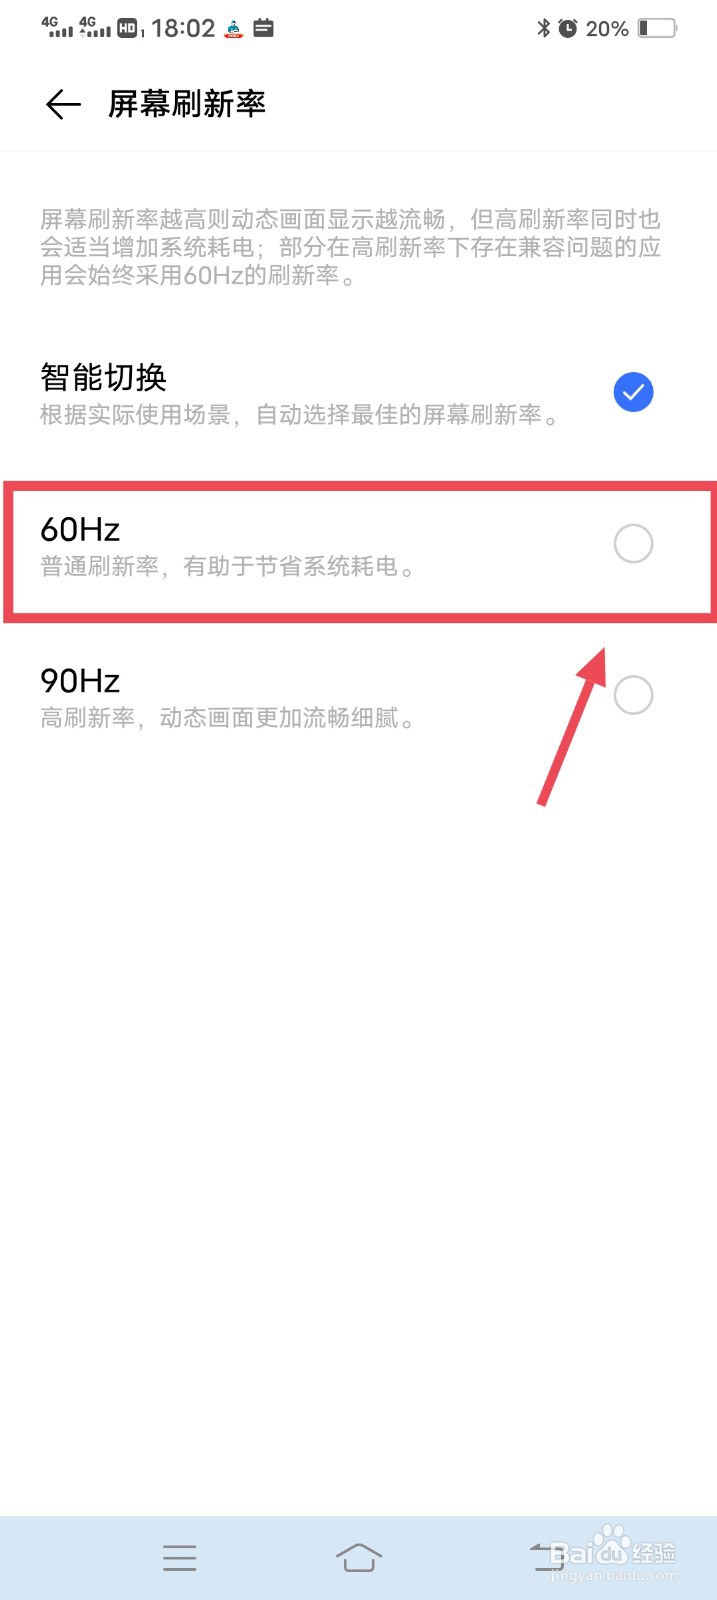717x1600 pixels.
Task: Go to the home screen icon
Action: pos(359,1557)
